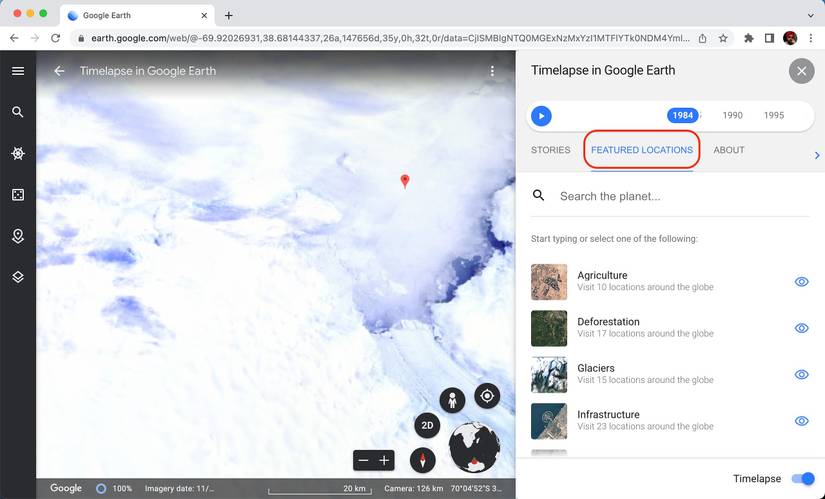Click the browser address bar URL
The height and width of the screenshot is (499, 825).
click(390, 38)
